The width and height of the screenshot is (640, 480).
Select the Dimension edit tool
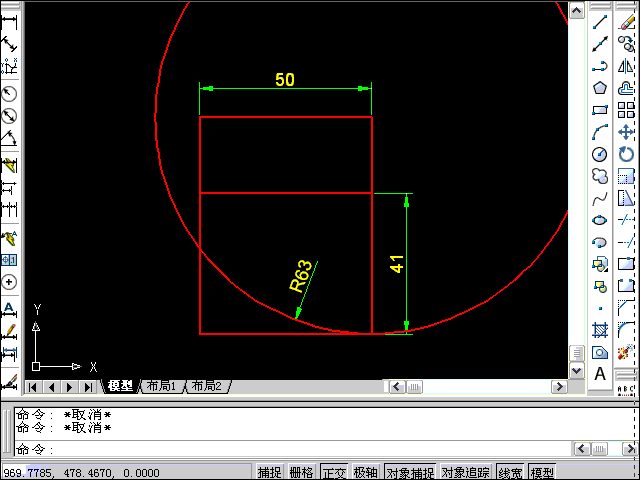pos(9,310)
